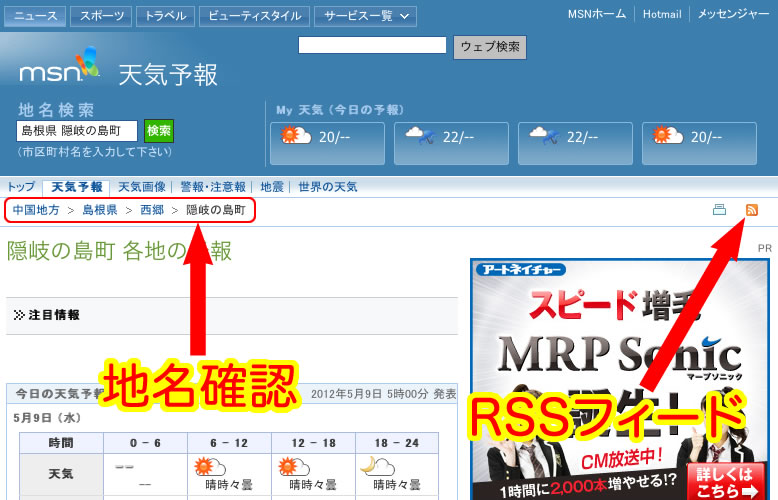Click the green 検索 button
Viewport: 778px width, 500px height.
coord(159,131)
